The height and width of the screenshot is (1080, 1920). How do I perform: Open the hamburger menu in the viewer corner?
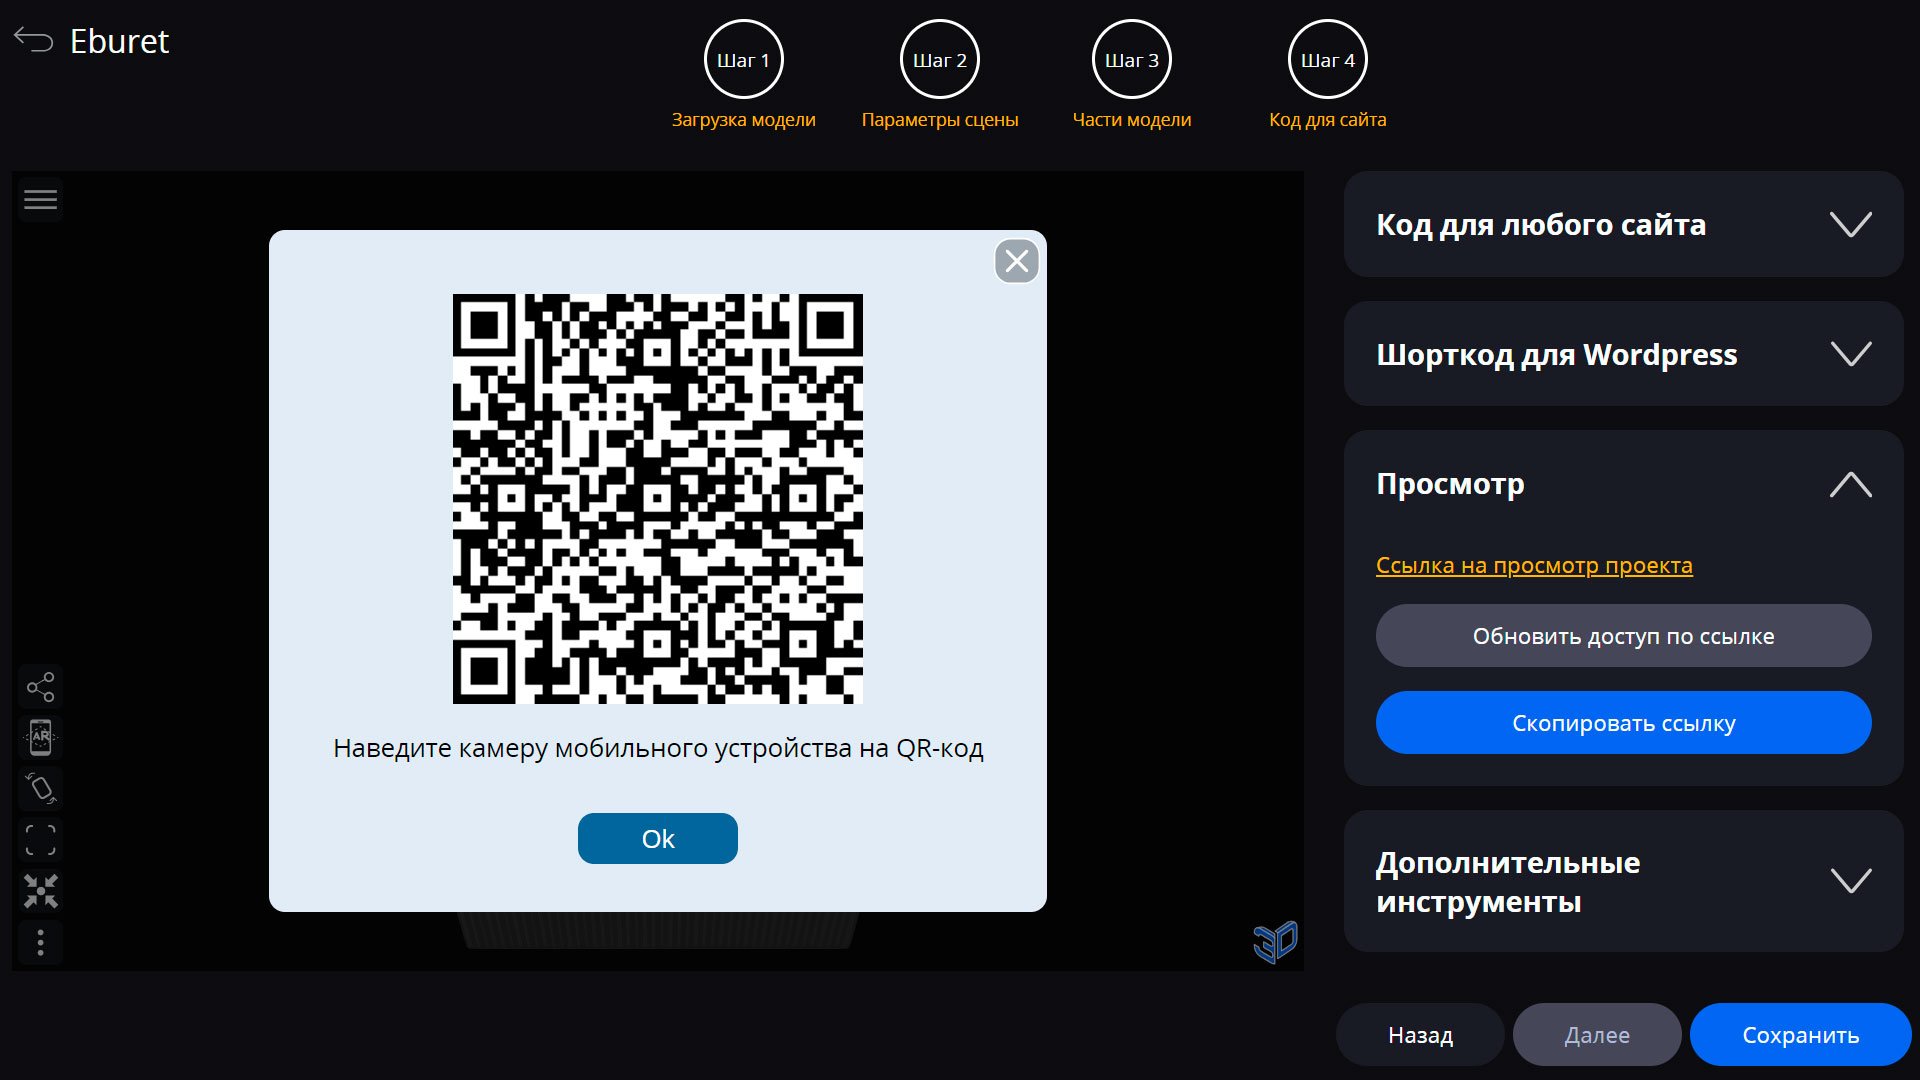[40, 199]
